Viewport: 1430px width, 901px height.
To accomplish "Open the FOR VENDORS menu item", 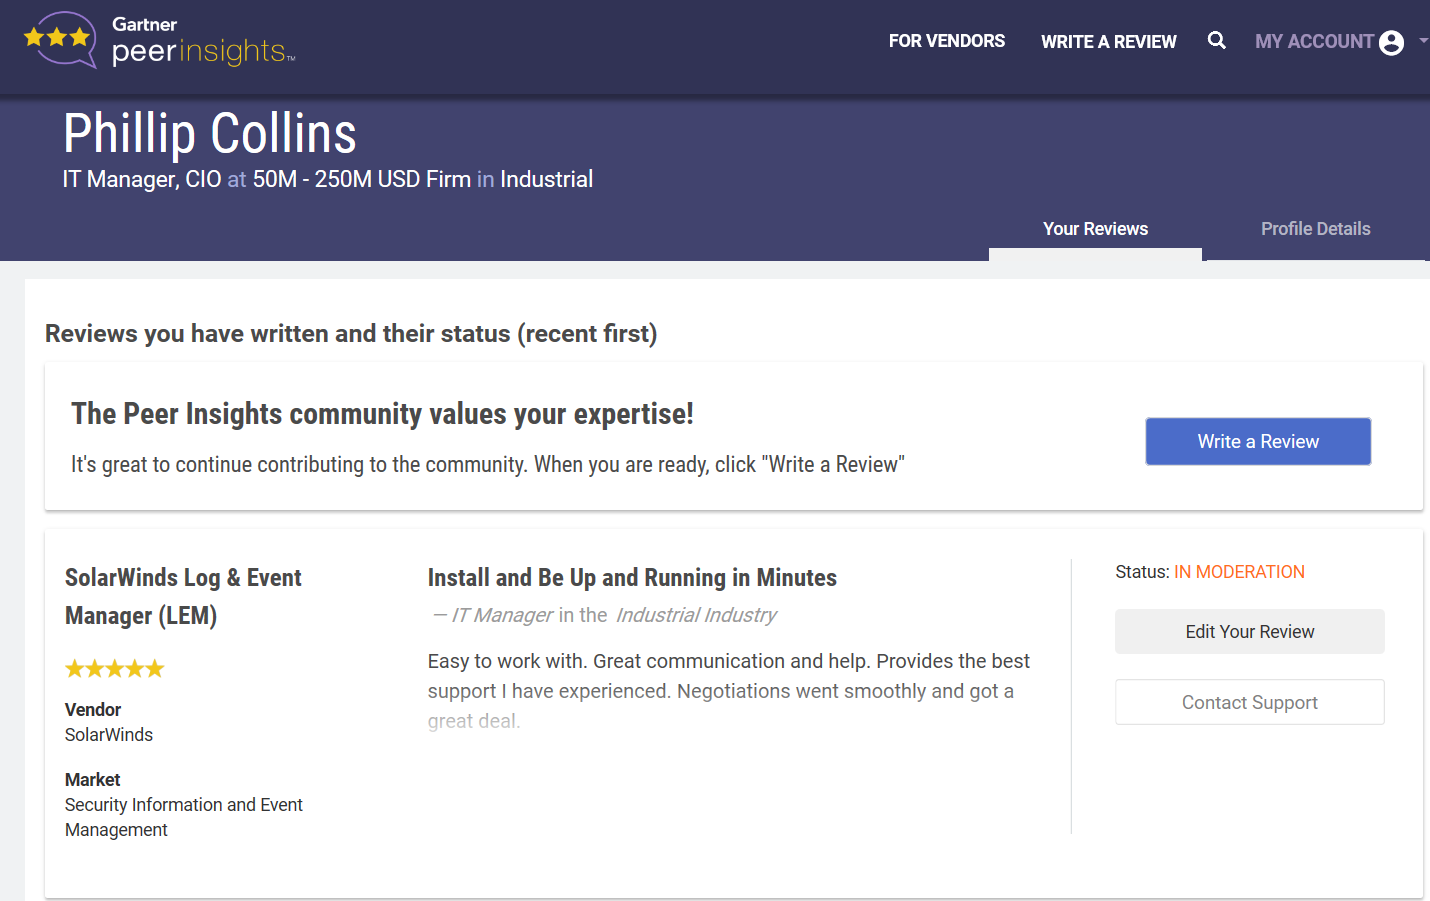I will tap(946, 41).
